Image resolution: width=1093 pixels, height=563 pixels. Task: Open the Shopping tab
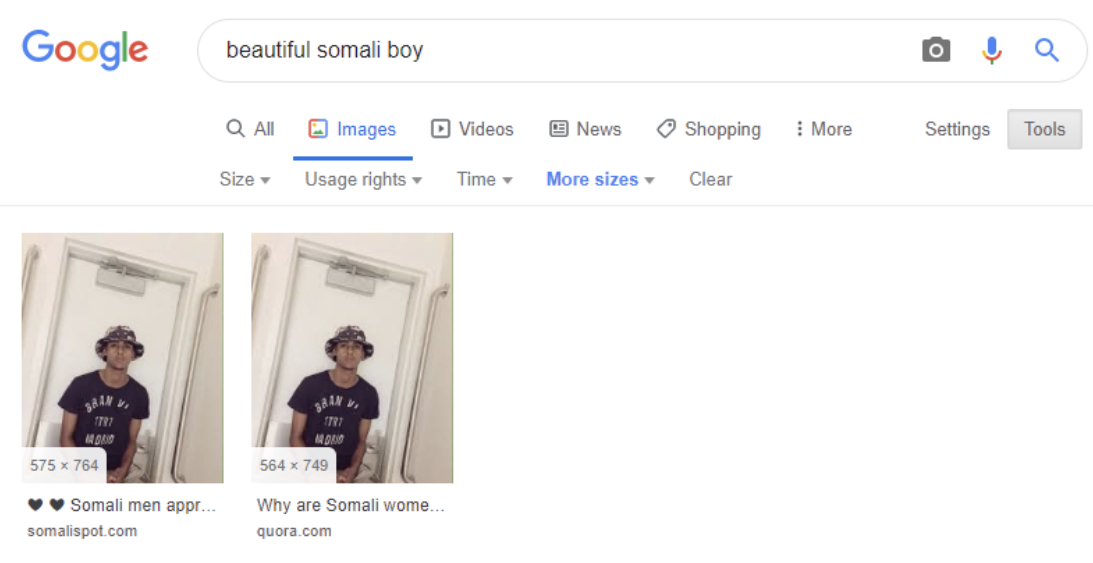pyautogui.click(x=708, y=129)
